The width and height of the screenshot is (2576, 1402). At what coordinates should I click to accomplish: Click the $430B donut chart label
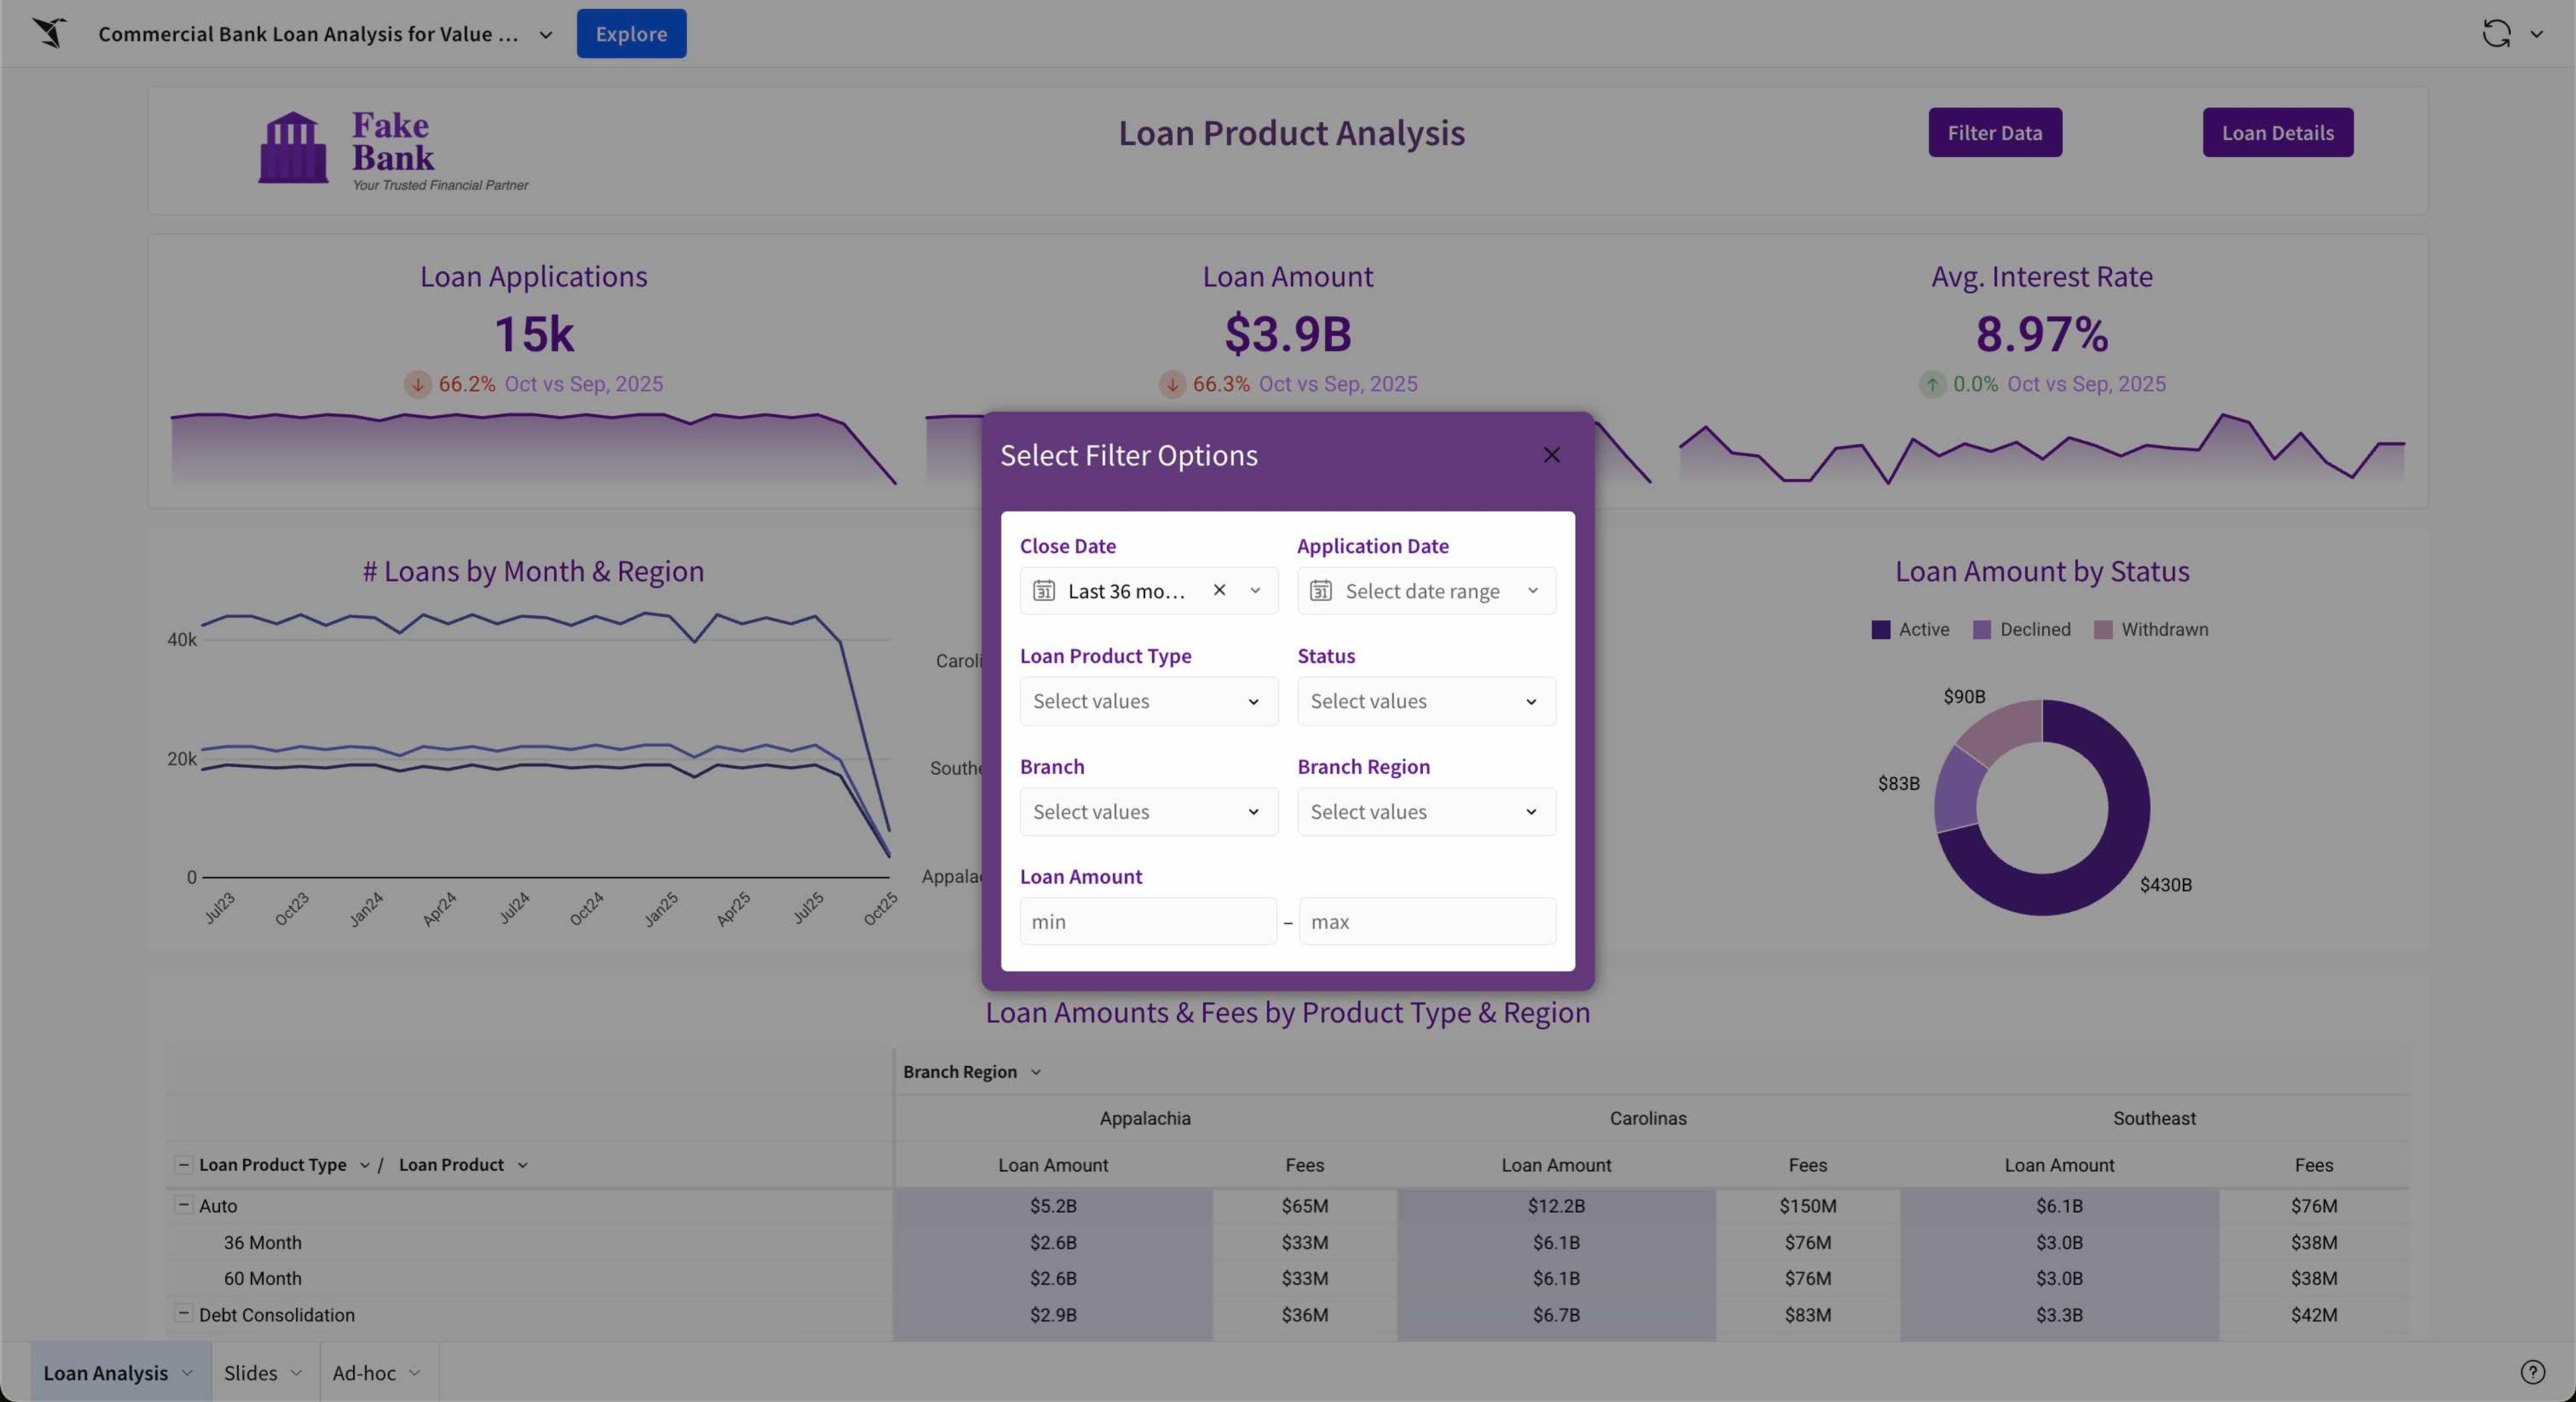point(2165,885)
